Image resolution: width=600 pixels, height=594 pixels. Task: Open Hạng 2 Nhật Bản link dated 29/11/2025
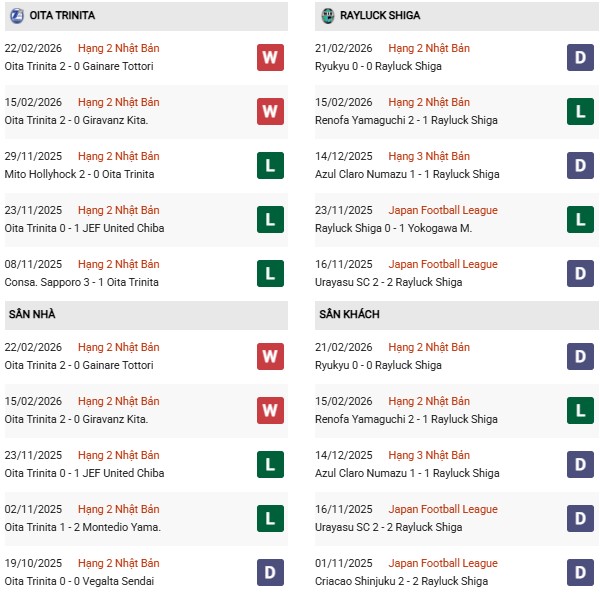click(118, 156)
